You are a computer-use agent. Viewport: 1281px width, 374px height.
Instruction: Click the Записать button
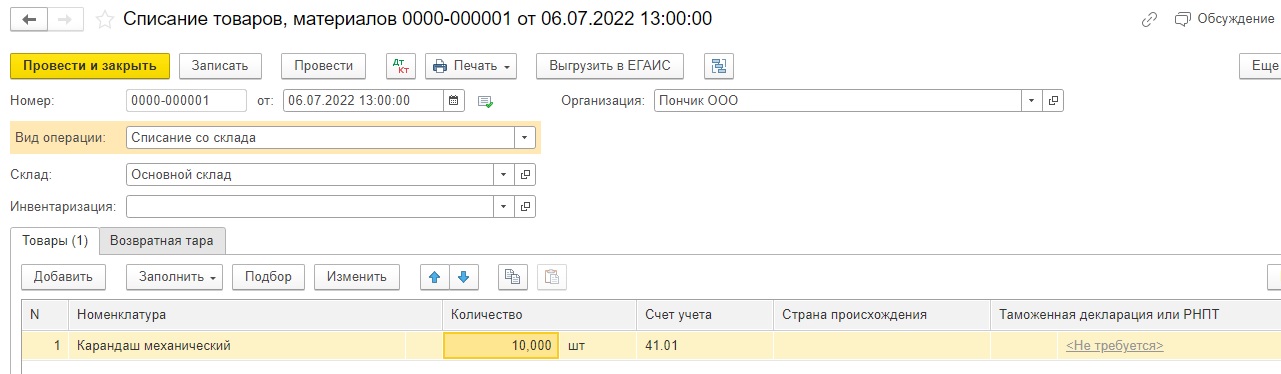[x=220, y=66]
